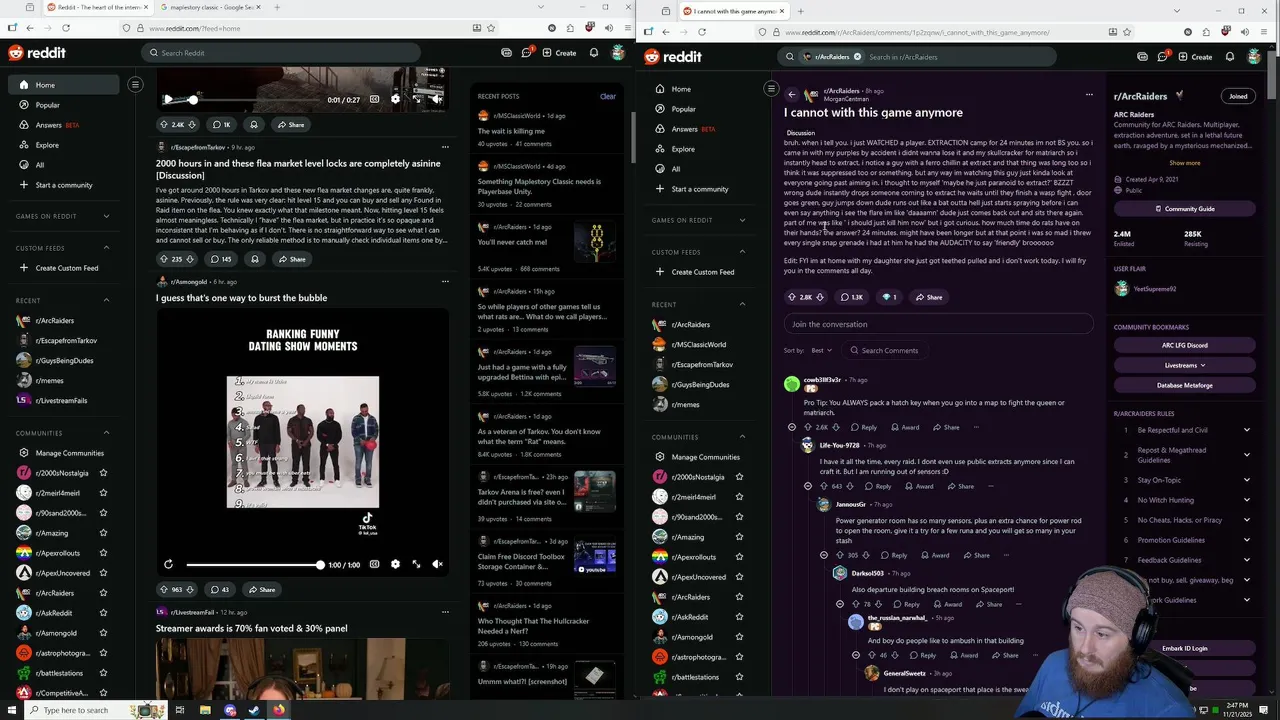Favorite r/AskReddit in right window sidebar

739,617
